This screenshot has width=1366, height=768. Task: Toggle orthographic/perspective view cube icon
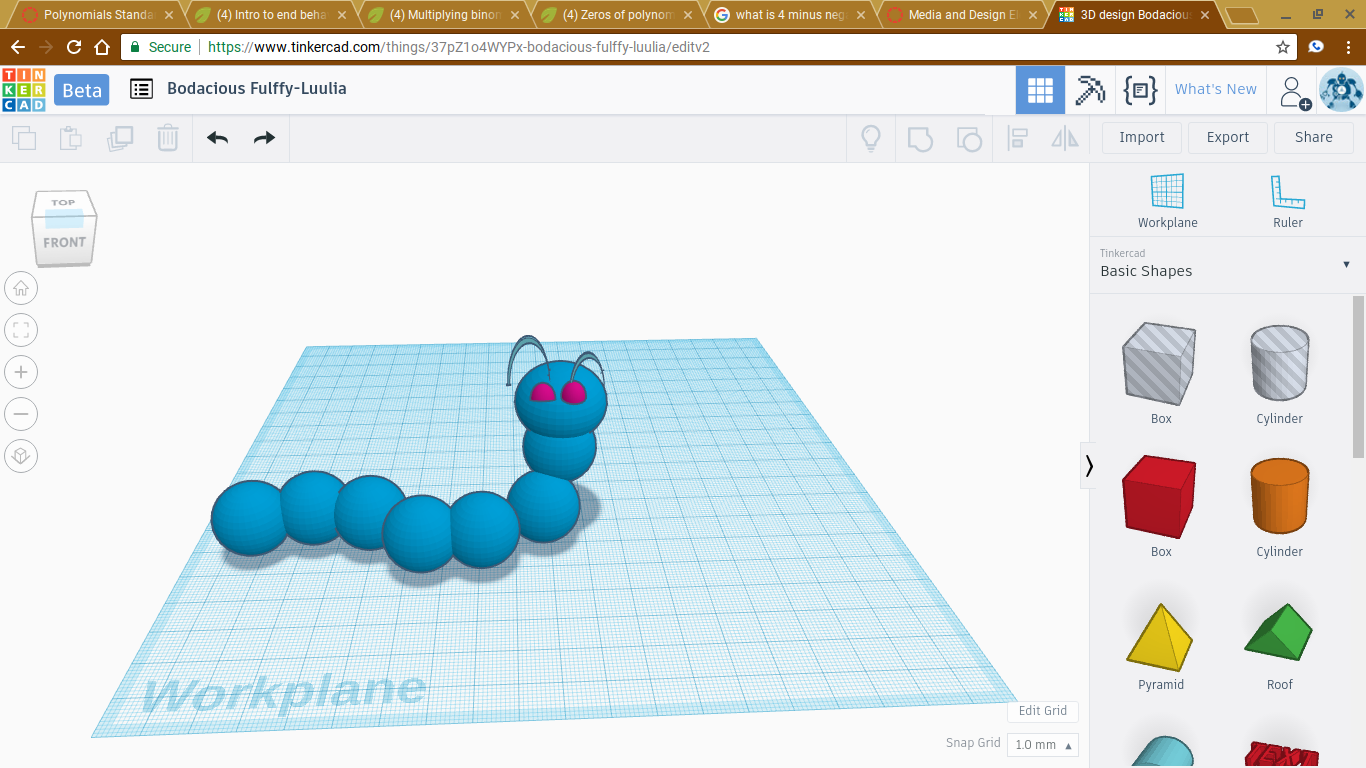21,457
